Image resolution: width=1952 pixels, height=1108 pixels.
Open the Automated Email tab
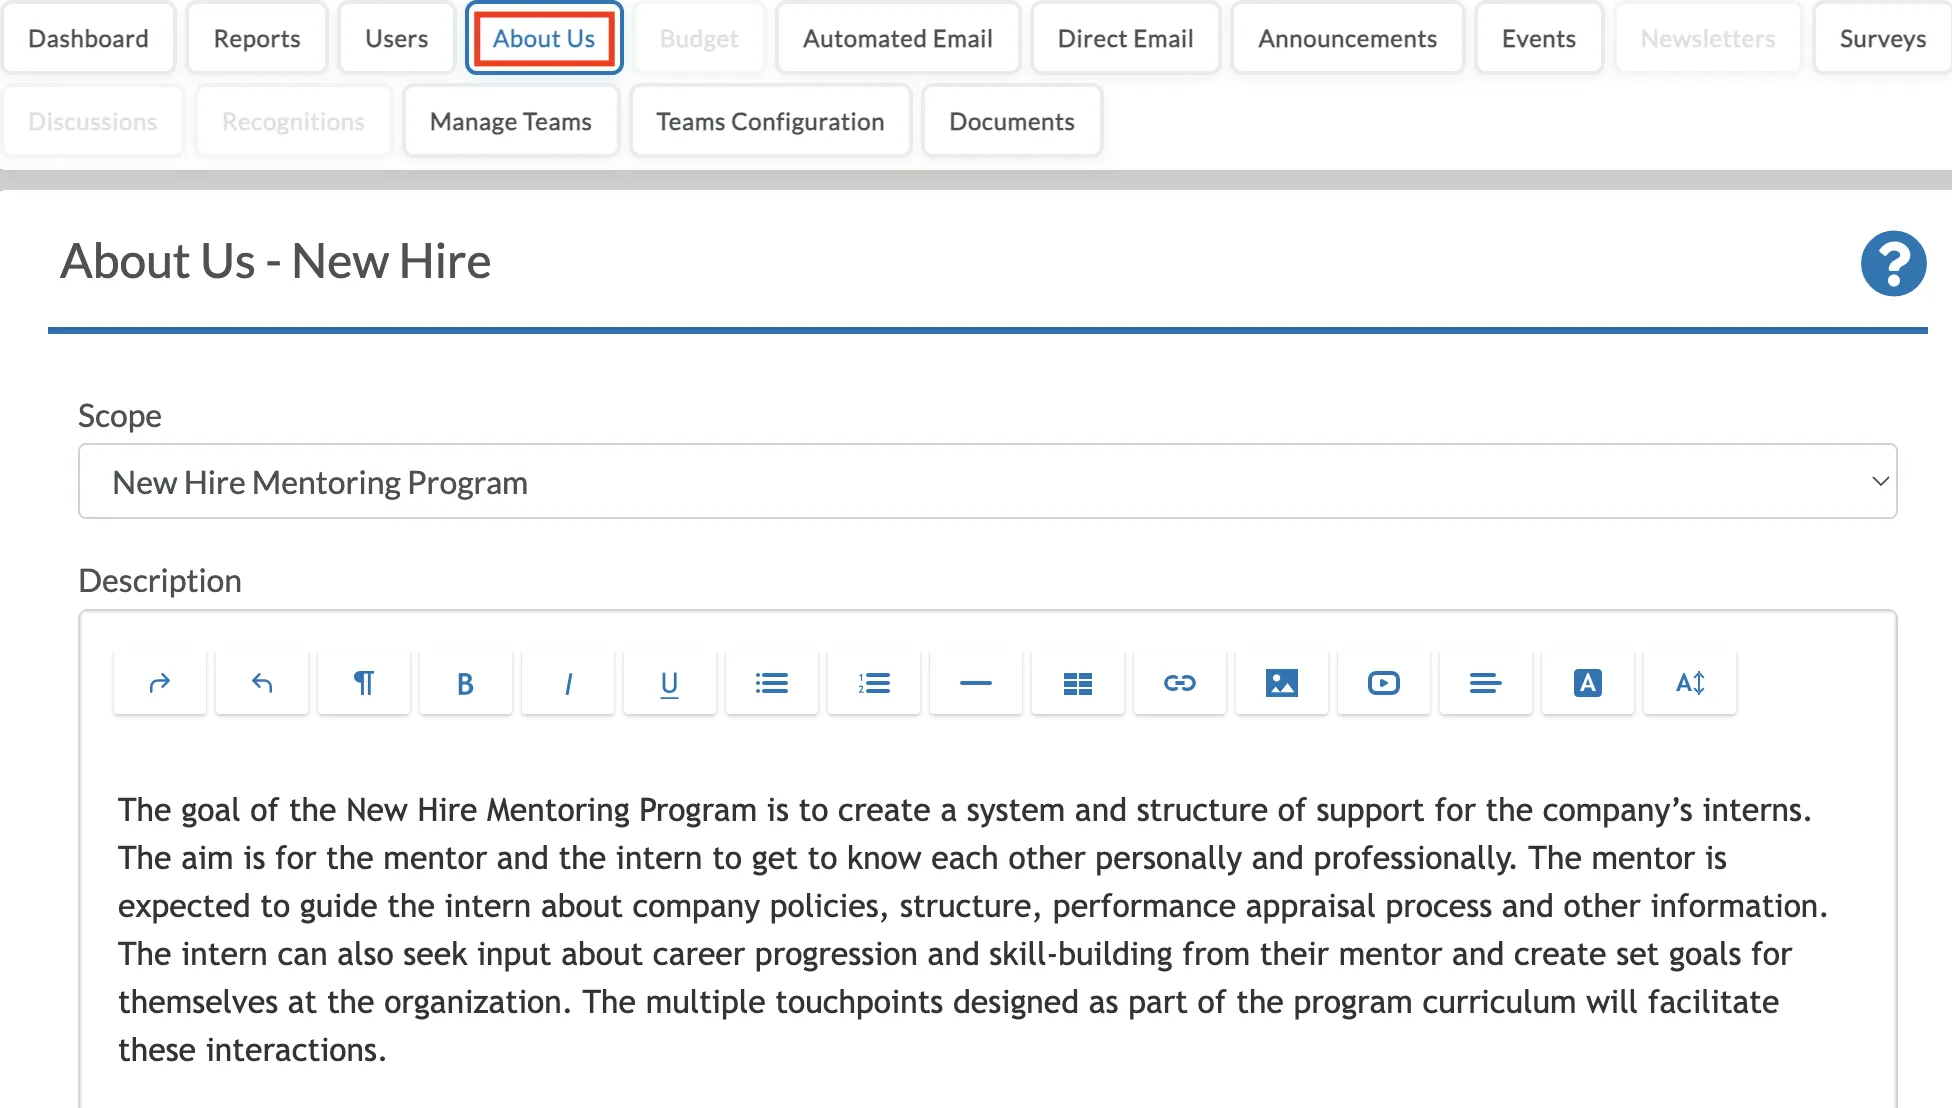[898, 38]
